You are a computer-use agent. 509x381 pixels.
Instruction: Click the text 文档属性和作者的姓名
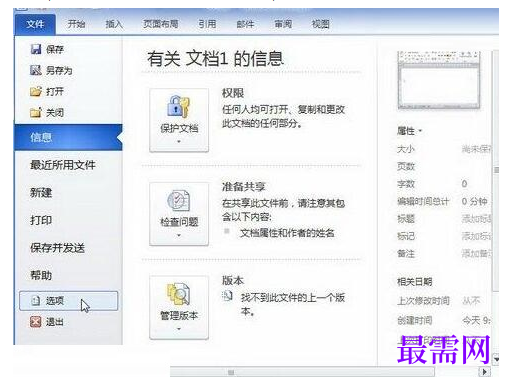click(x=287, y=233)
